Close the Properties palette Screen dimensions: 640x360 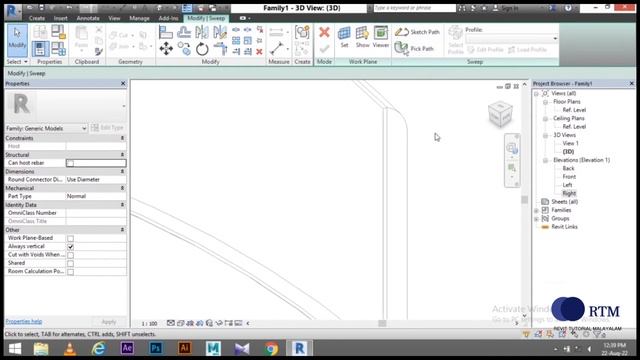[x=123, y=83]
